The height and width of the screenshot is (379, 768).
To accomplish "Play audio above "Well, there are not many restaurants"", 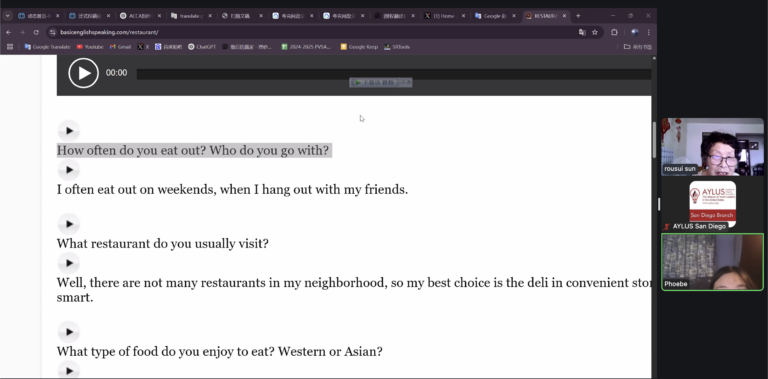I will click(x=69, y=263).
